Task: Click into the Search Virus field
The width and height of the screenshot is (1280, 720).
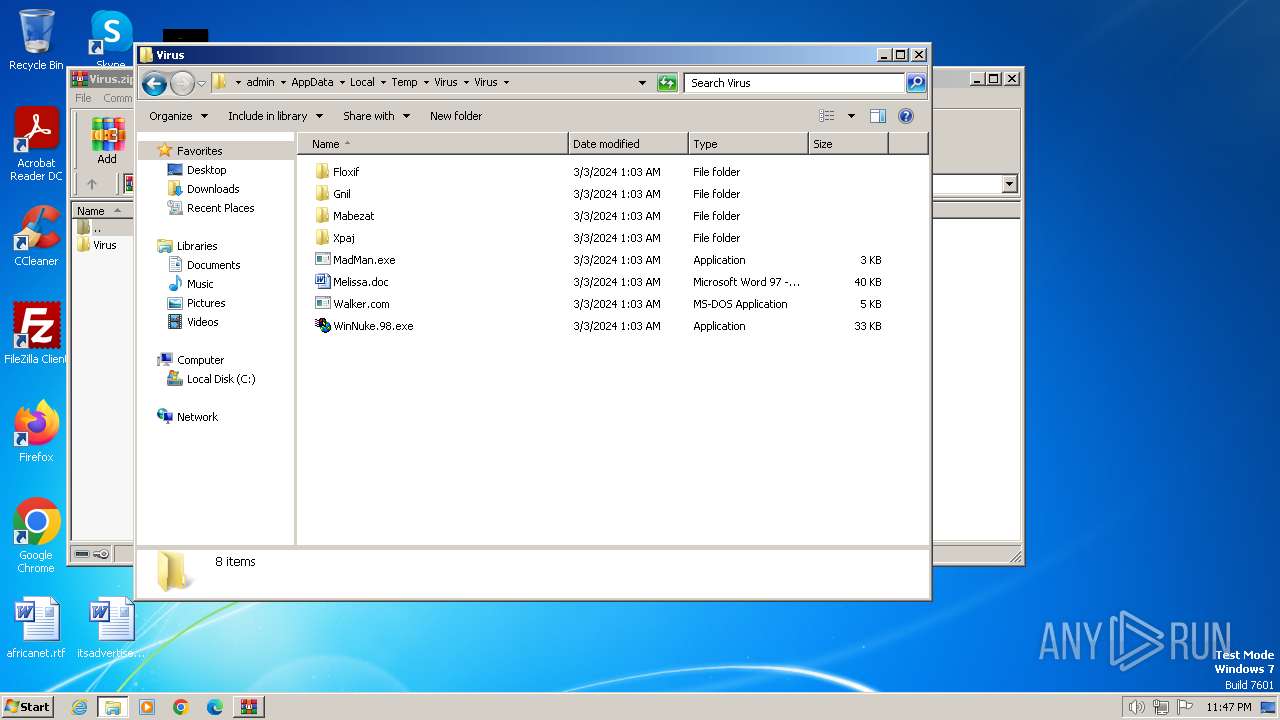Action: pos(794,83)
